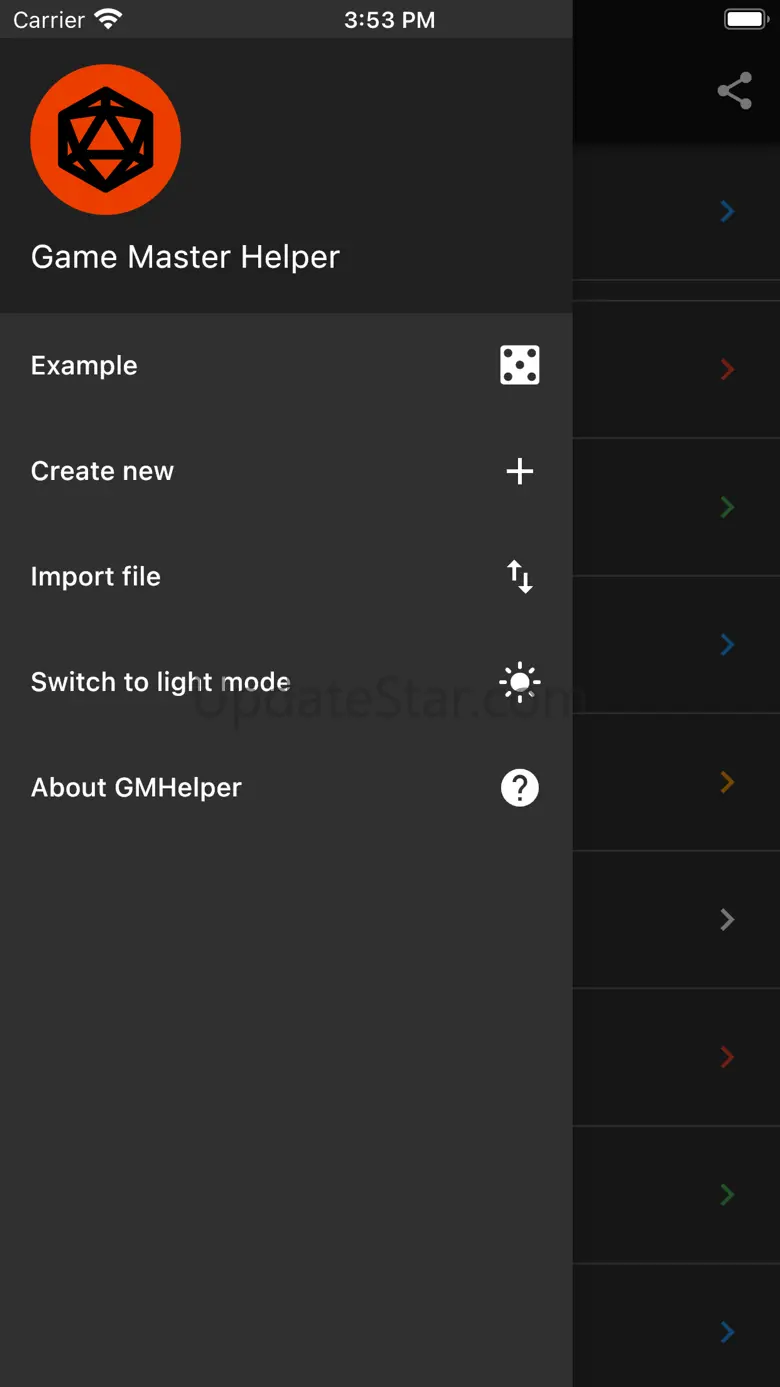Viewport: 780px width, 1387px height.
Task: Tap the orange icosahedron app logo
Action: coord(106,140)
